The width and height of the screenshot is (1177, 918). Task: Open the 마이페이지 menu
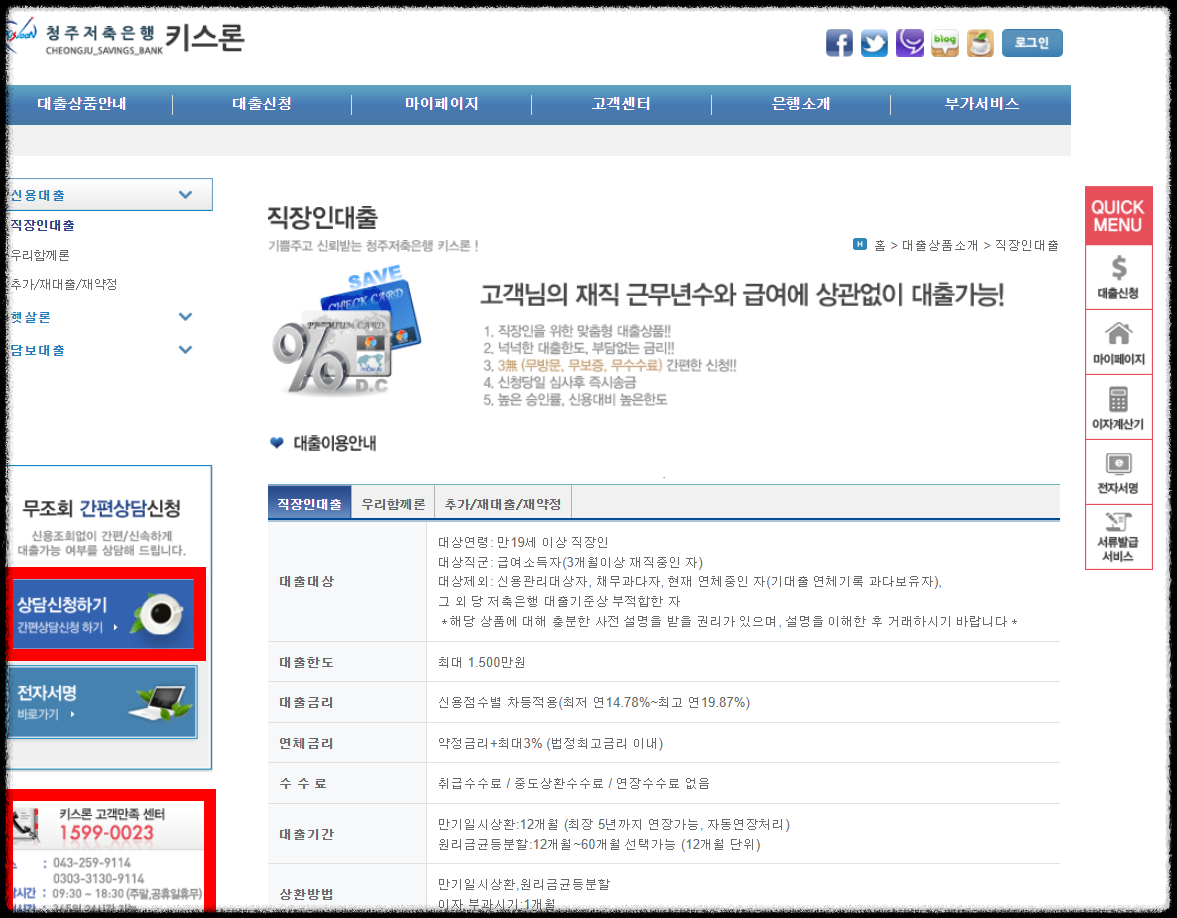[x=441, y=104]
